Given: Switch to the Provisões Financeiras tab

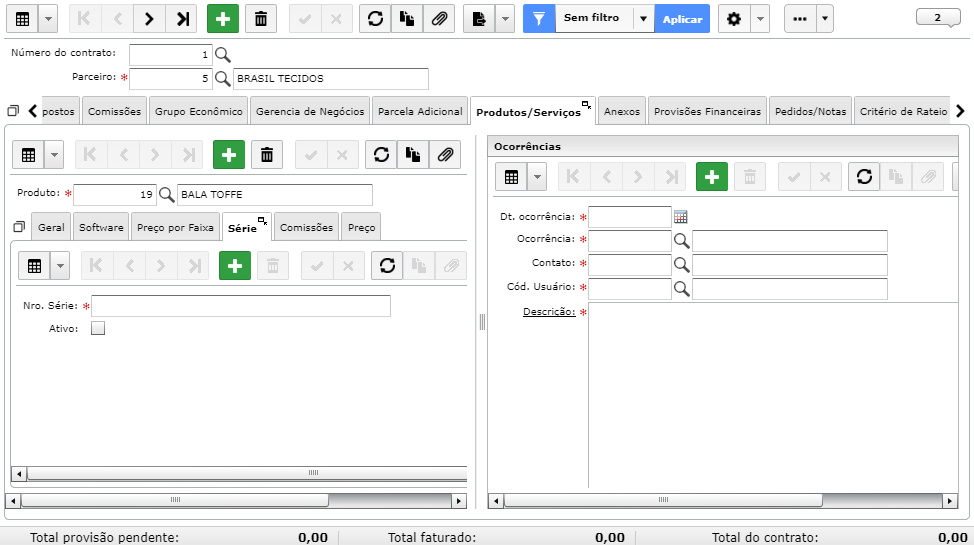Looking at the screenshot, I should pyautogui.click(x=707, y=111).
